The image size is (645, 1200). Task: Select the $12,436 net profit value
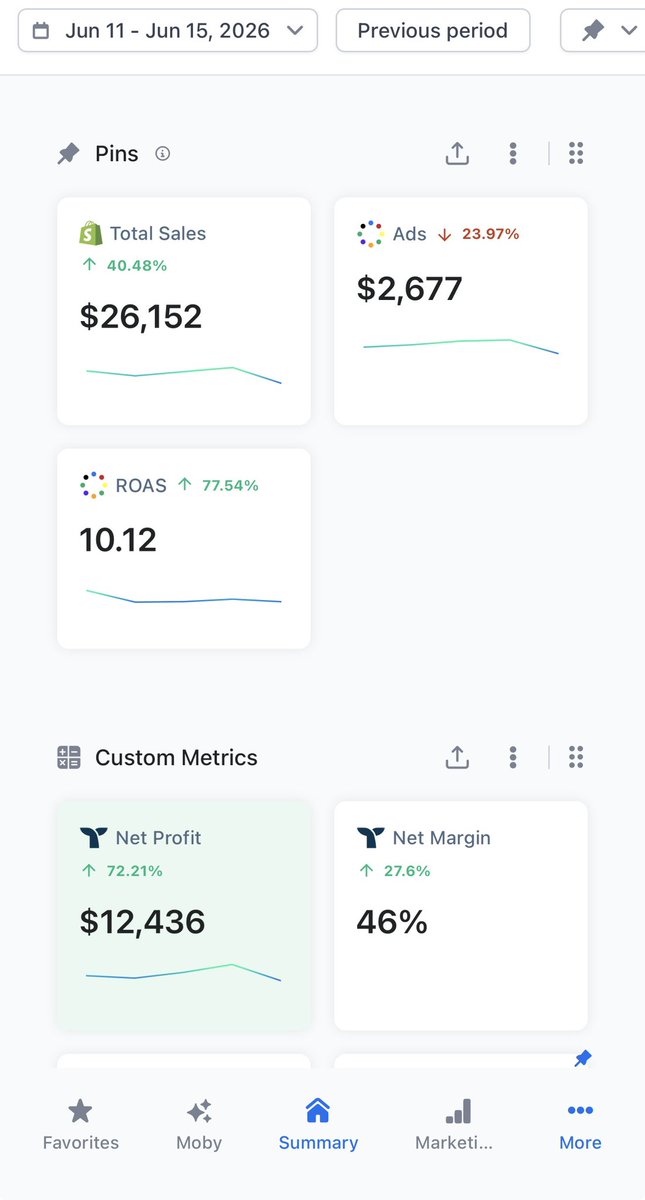(x=143, y=921)
